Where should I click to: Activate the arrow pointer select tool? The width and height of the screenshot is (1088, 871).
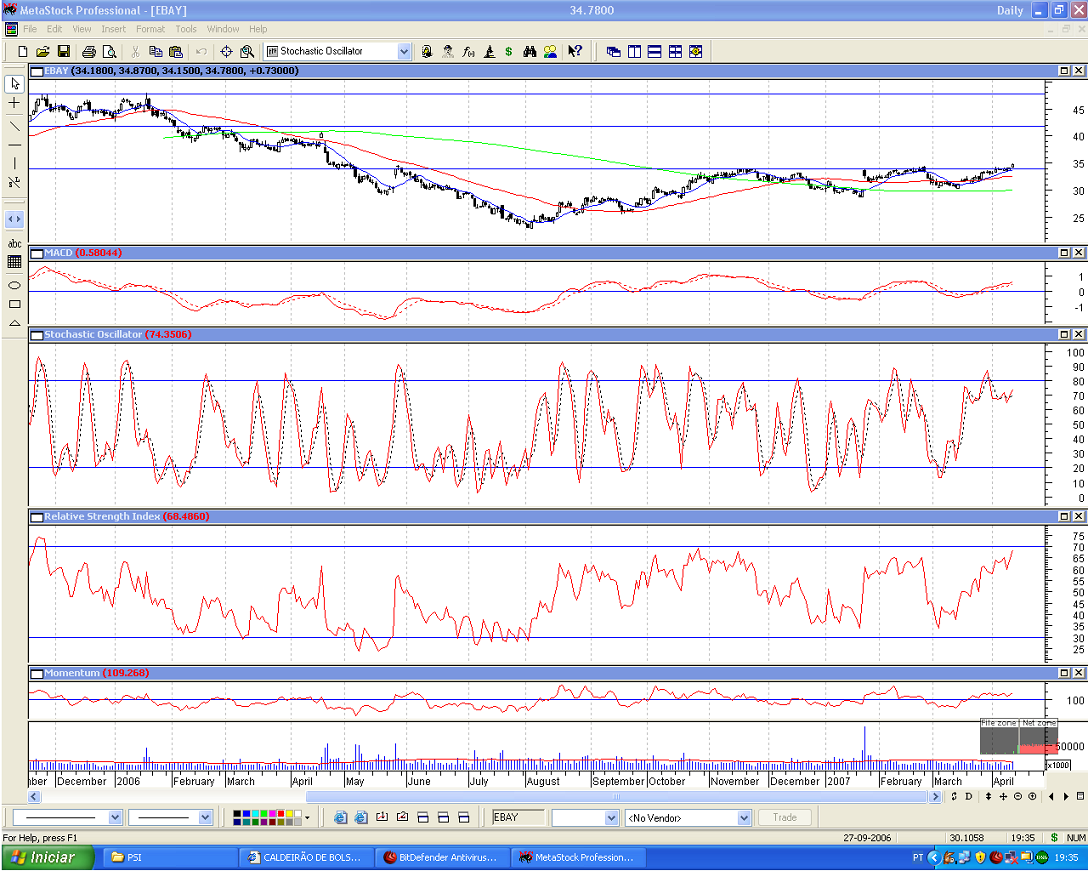14,83
